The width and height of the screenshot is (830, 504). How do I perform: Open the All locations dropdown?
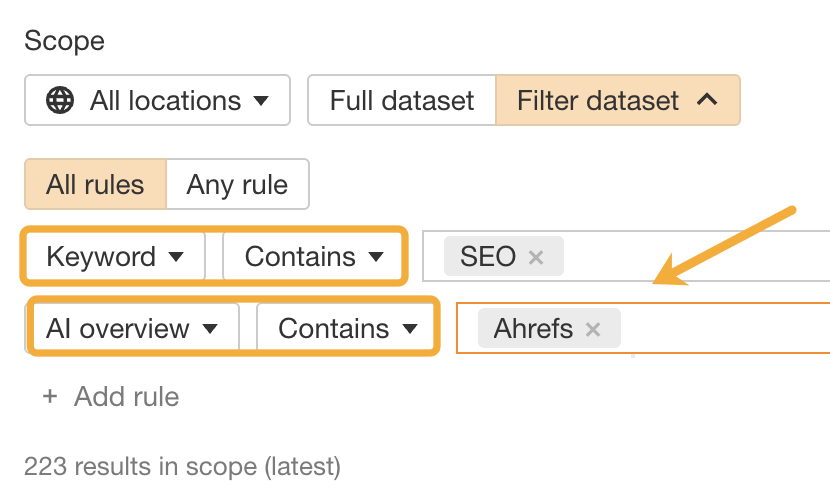(165, 101)
